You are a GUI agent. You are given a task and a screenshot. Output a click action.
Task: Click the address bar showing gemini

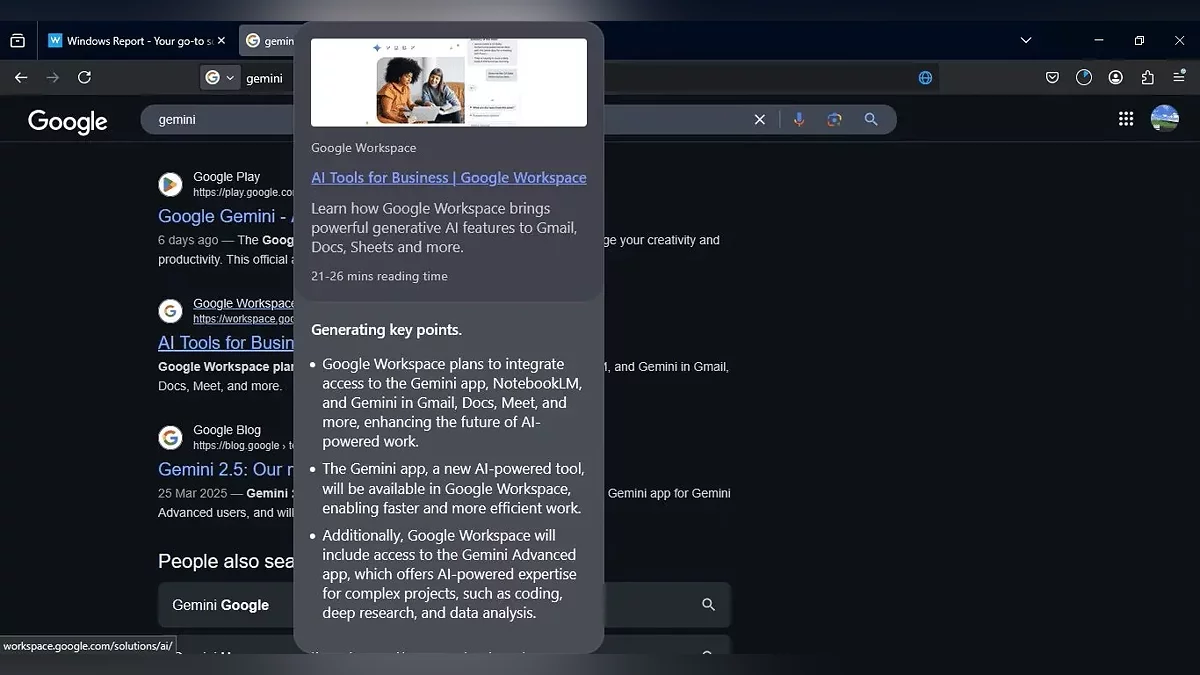[264, 78]
